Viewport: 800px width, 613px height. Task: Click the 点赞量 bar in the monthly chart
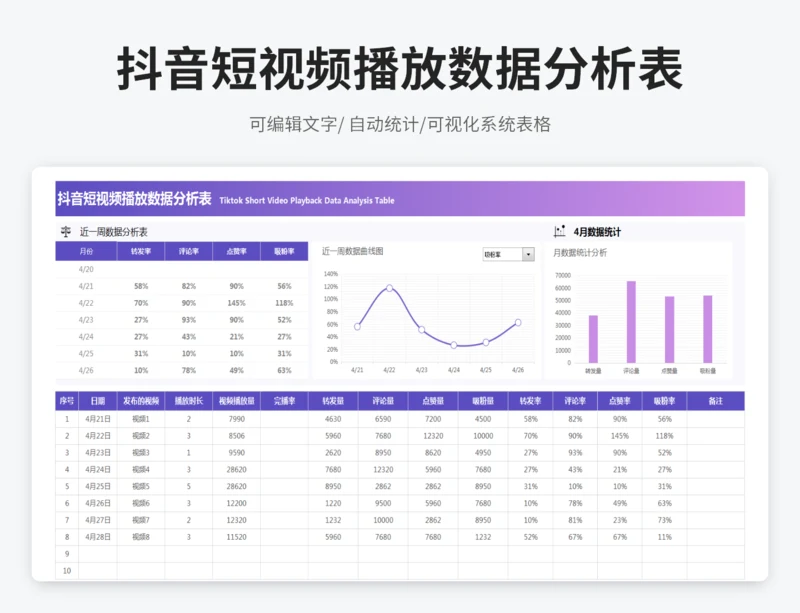pyautogui.click(x=669, y=330)
